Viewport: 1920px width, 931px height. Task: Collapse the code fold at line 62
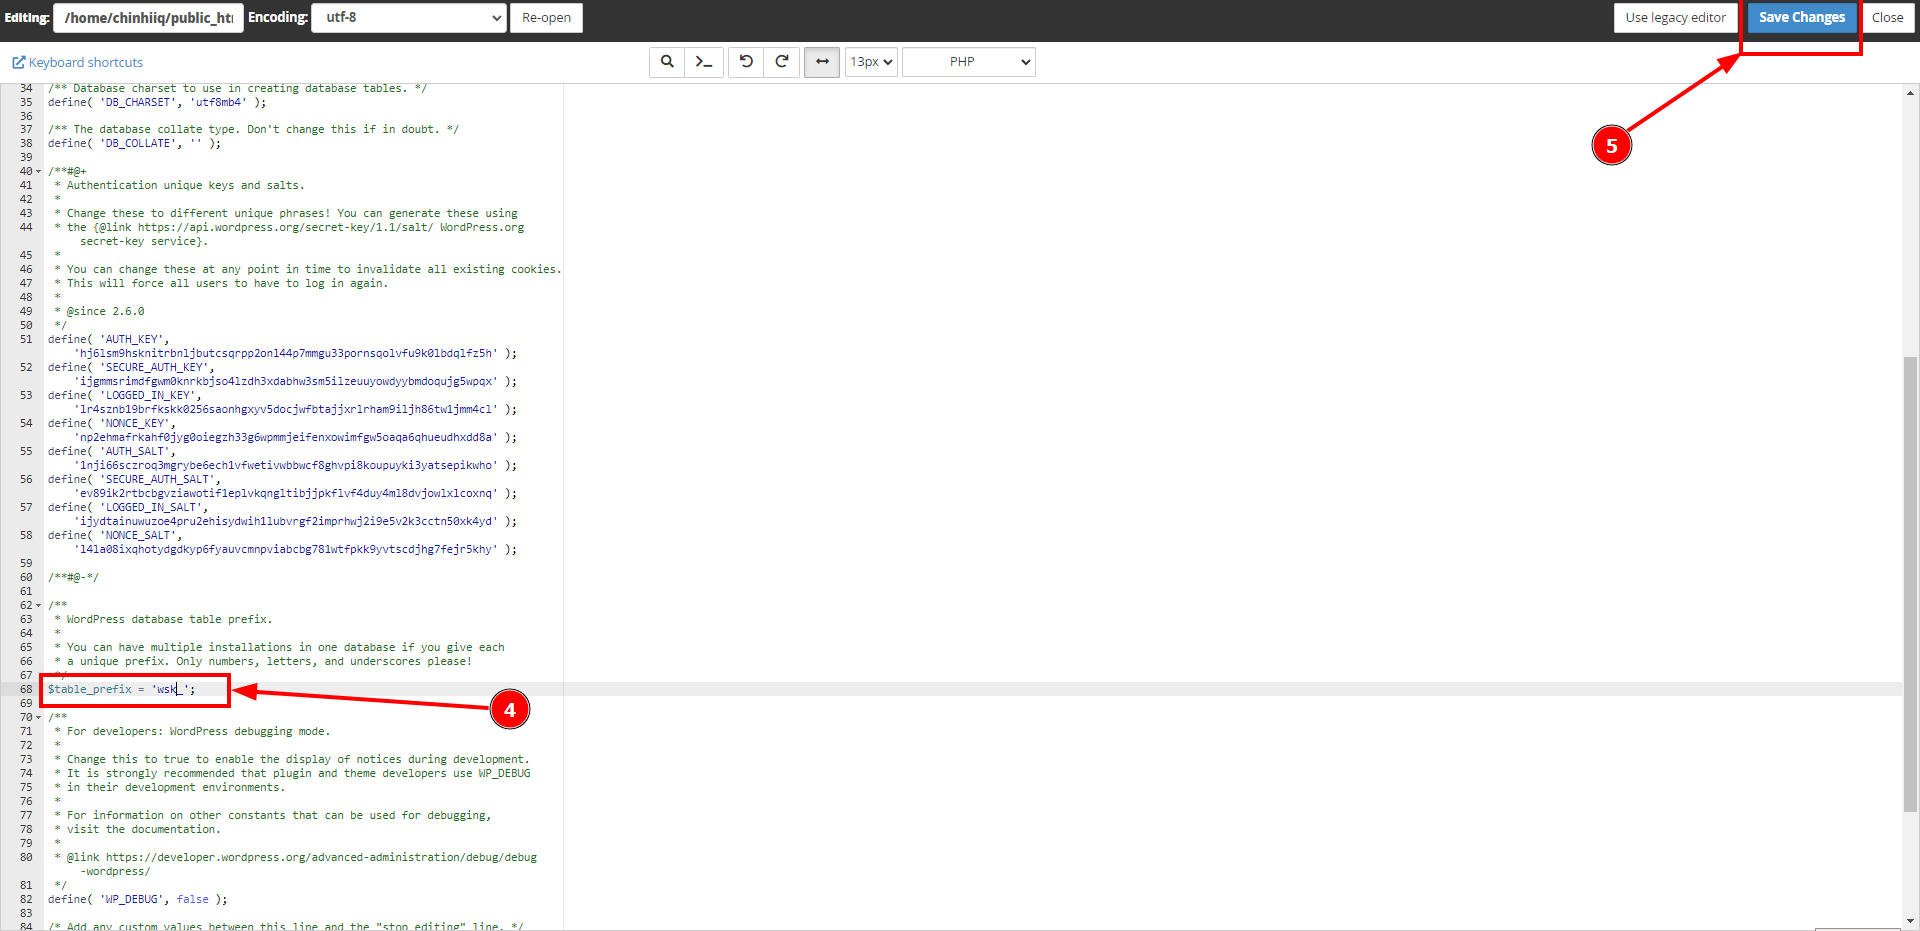(39, 606)
